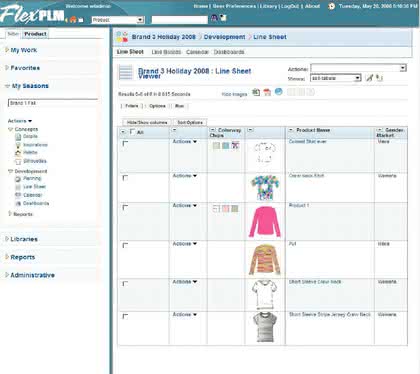The image size is (420, 374).
Task: Open the Brand season dropdown in My Seasons
Action: [53, 103]
